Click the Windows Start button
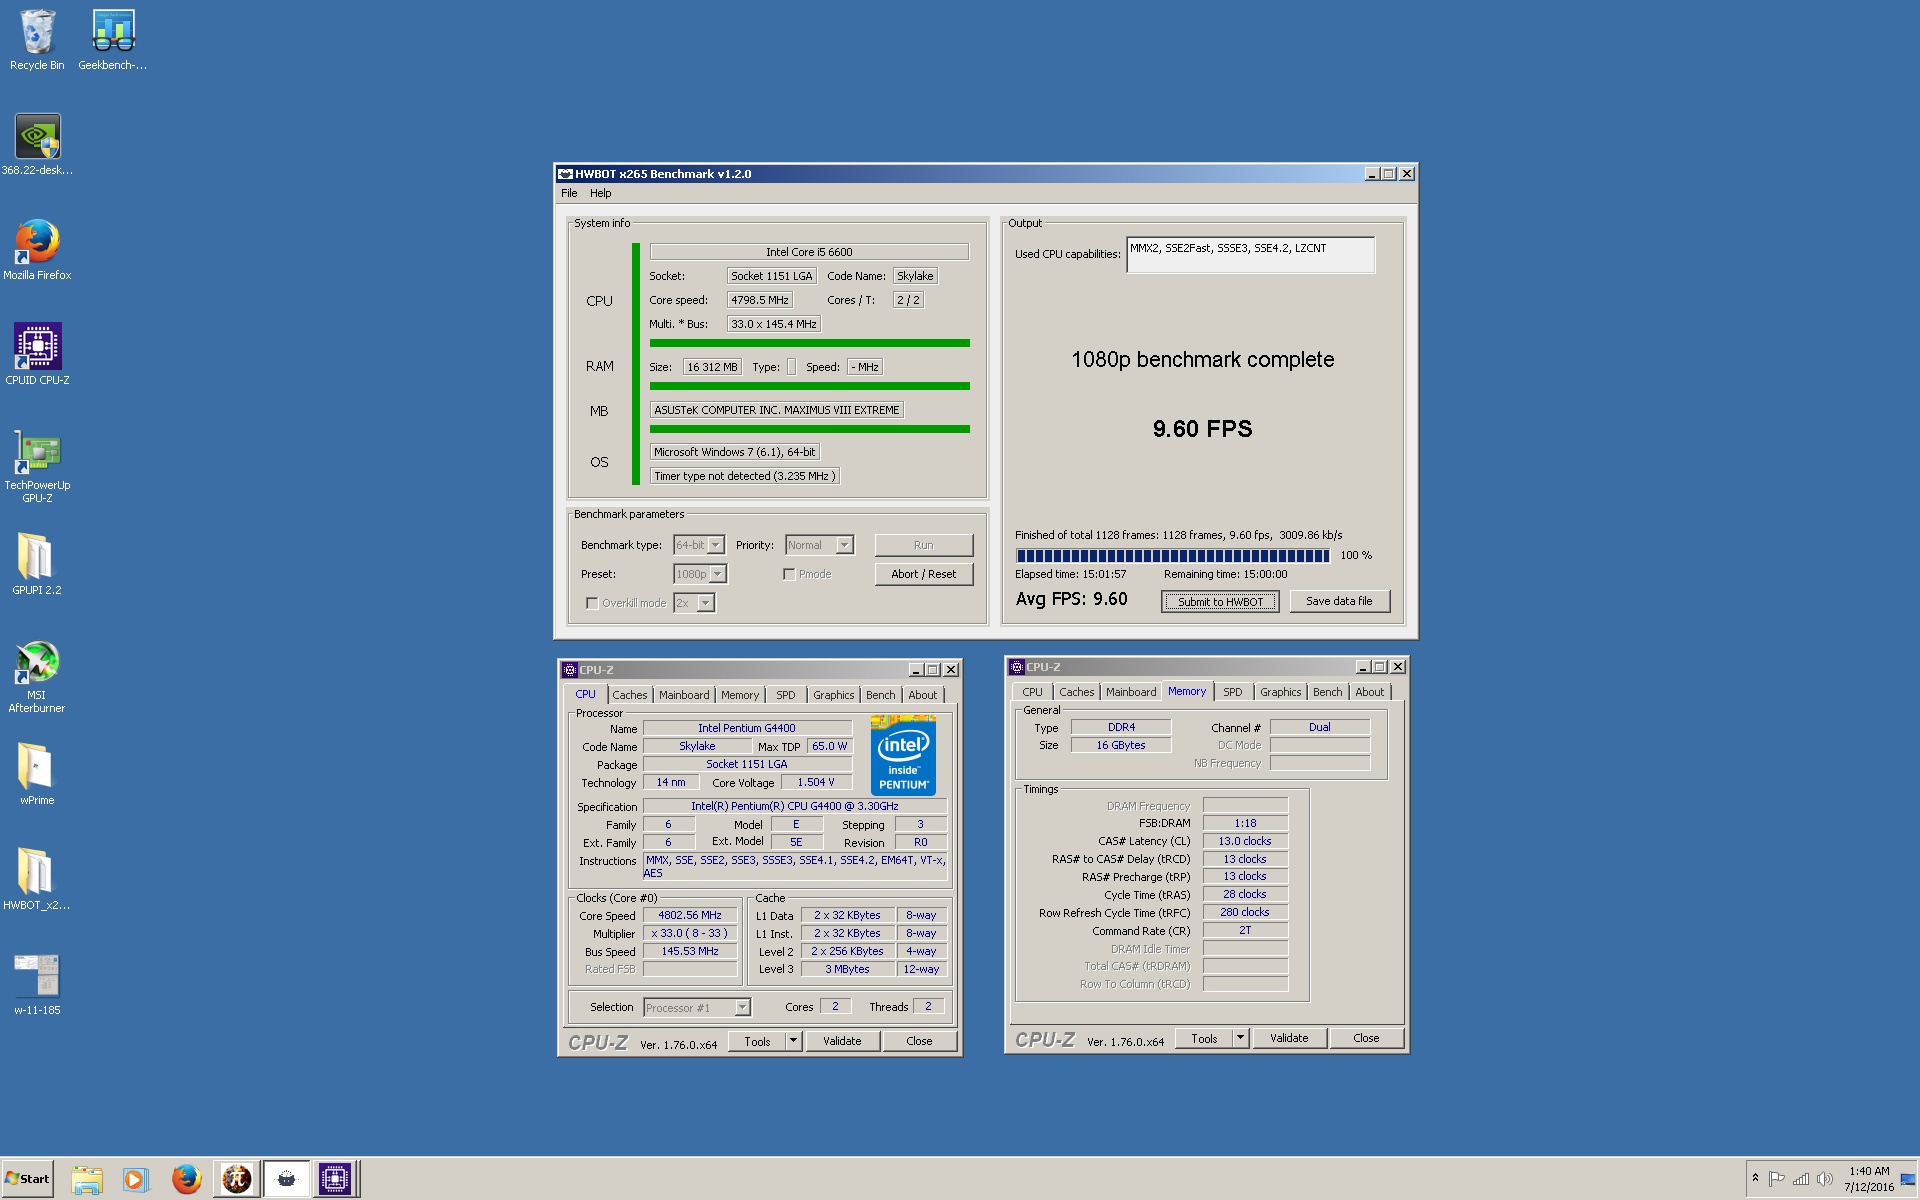1920x1200 pixels. (x=27, y=1179)
